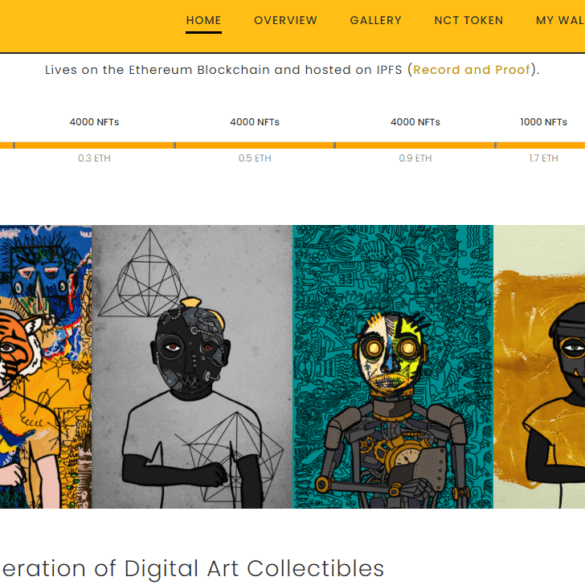
Task: View the golden background masked NFT
Action: click(x=539, y=367)
